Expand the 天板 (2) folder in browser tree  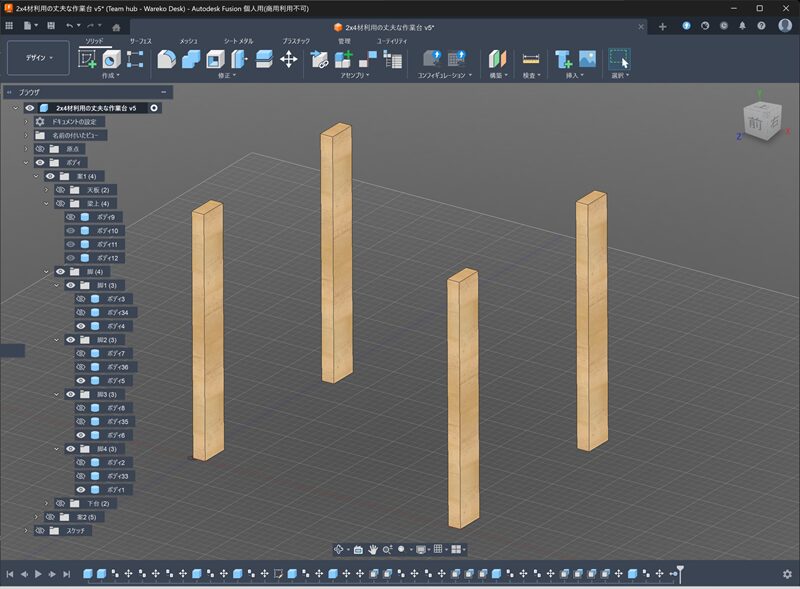46,190
